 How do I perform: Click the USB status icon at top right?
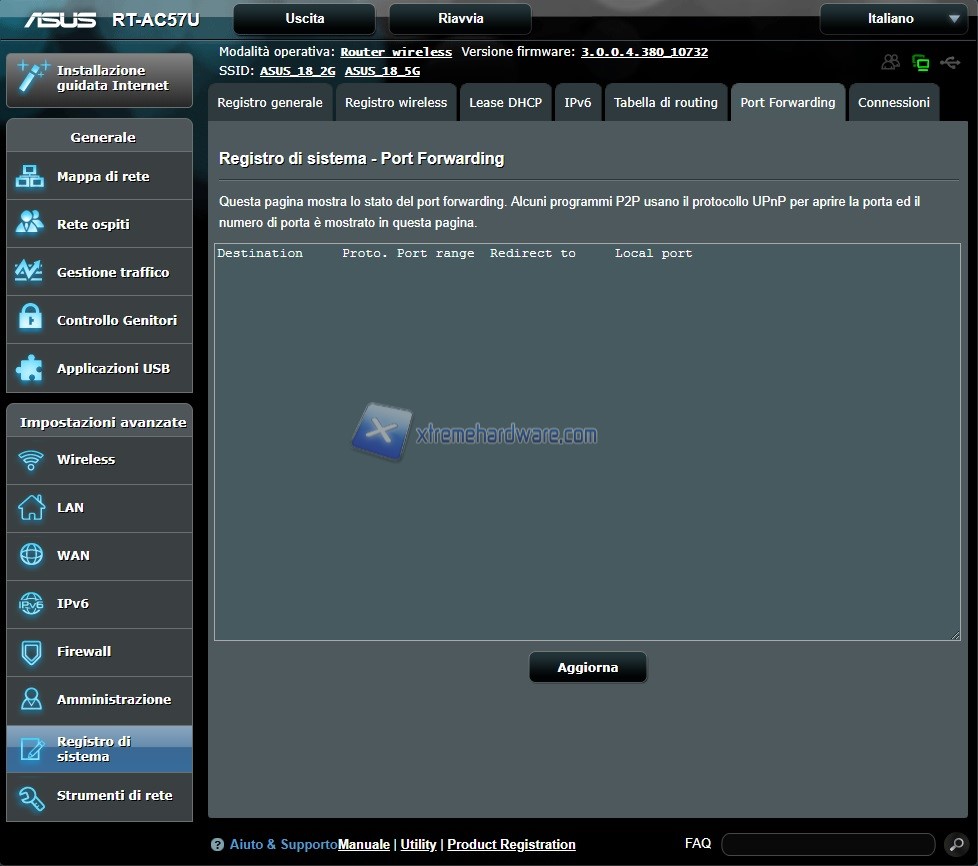tap(949, 63)
